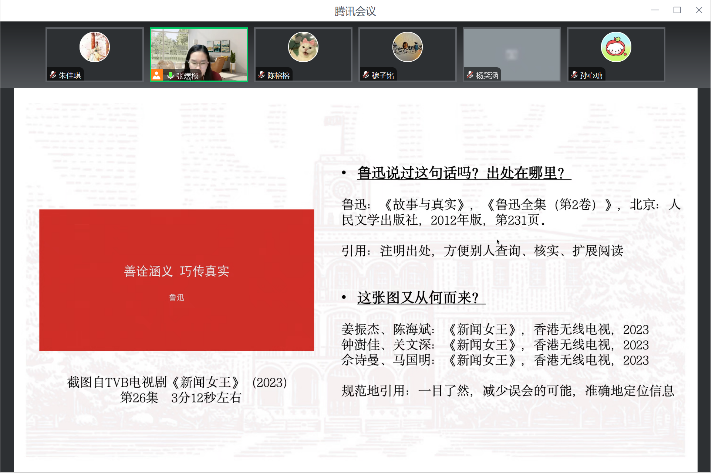Click the '腾讯会议' window title

[355, 10]
